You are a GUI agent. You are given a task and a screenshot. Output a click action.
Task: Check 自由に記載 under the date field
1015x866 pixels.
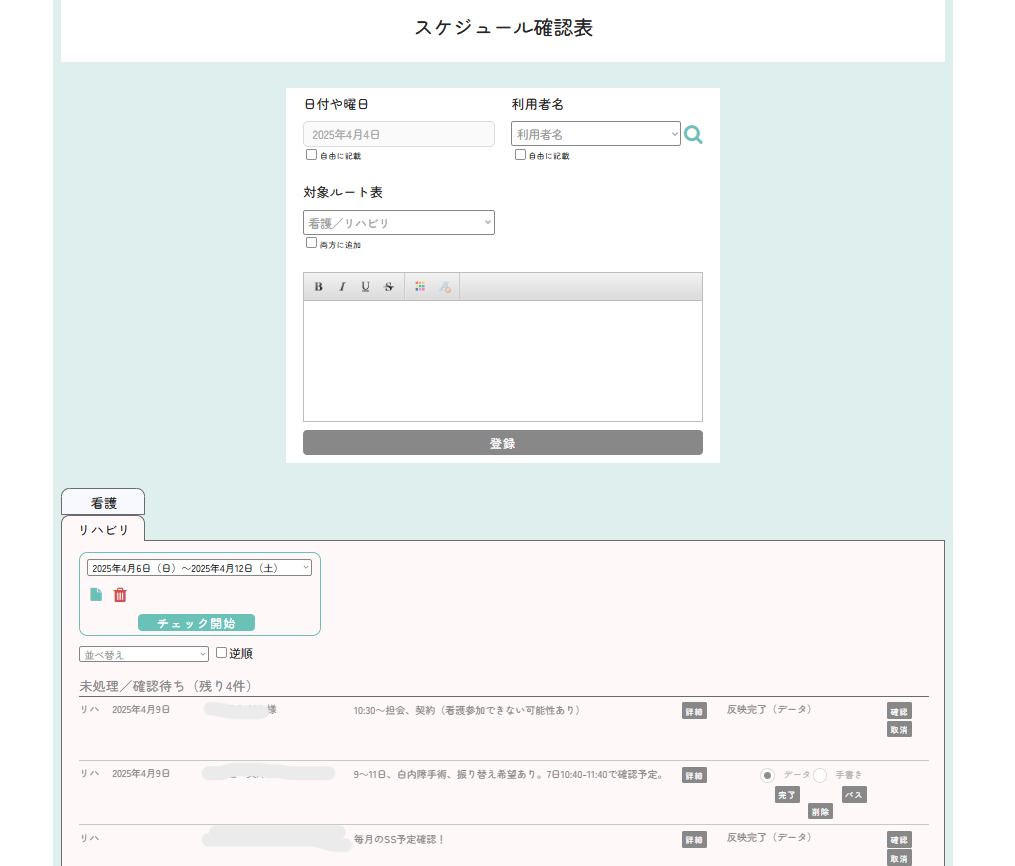311,155
